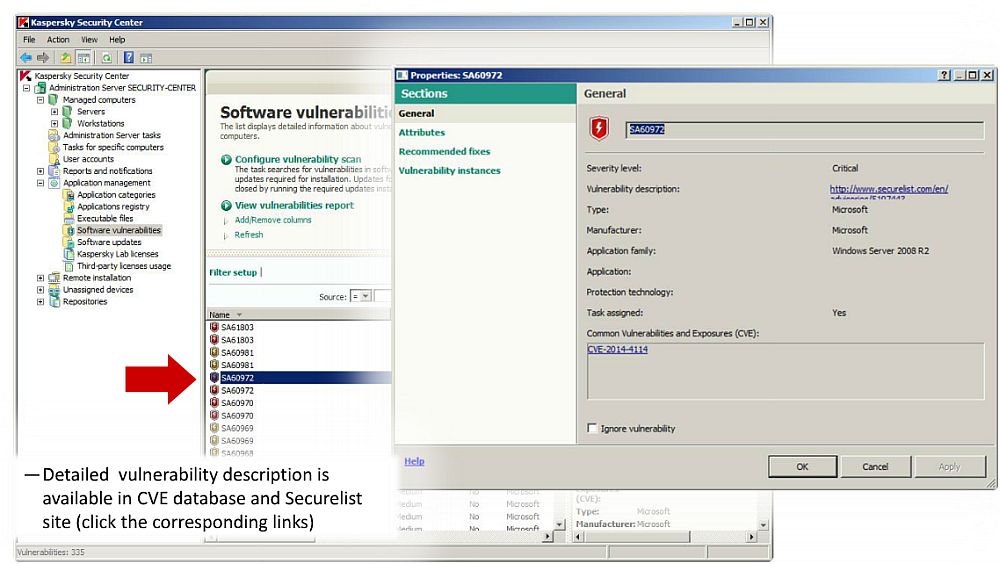Click the Reports and notifications icon

(x=54, y=171)
